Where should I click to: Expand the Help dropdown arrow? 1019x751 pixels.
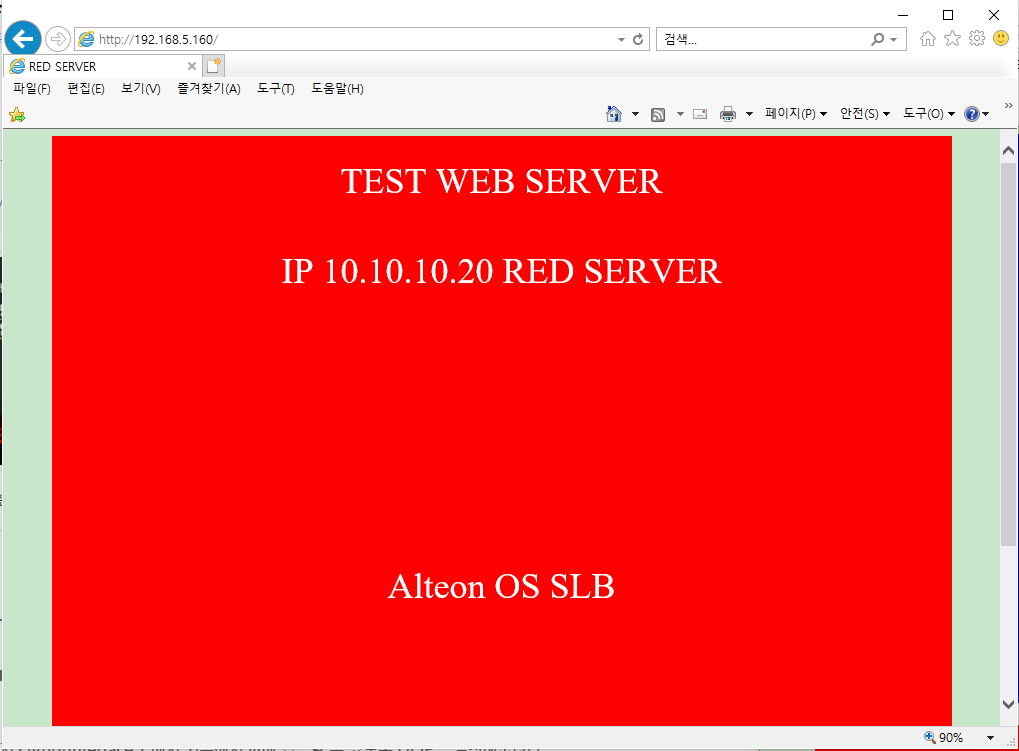[985, 114]
